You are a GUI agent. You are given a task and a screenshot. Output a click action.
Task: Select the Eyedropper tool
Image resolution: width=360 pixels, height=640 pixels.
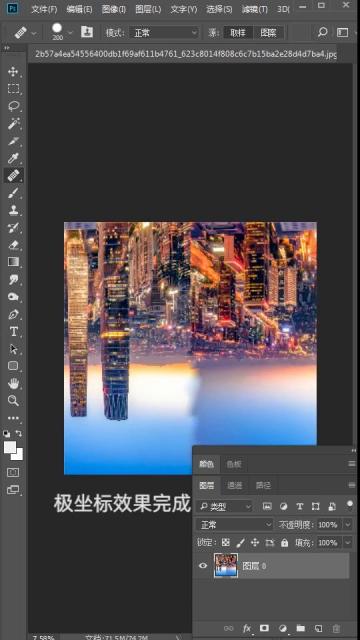click(13, 158)
